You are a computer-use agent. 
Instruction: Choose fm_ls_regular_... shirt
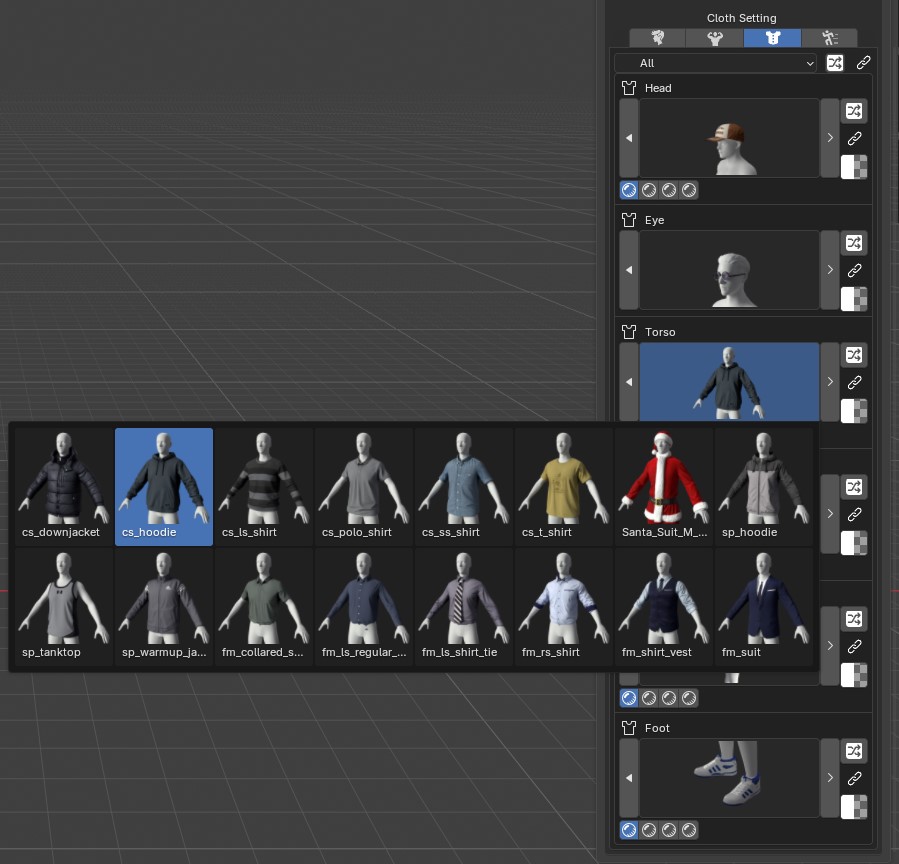[x=363, y=607]
